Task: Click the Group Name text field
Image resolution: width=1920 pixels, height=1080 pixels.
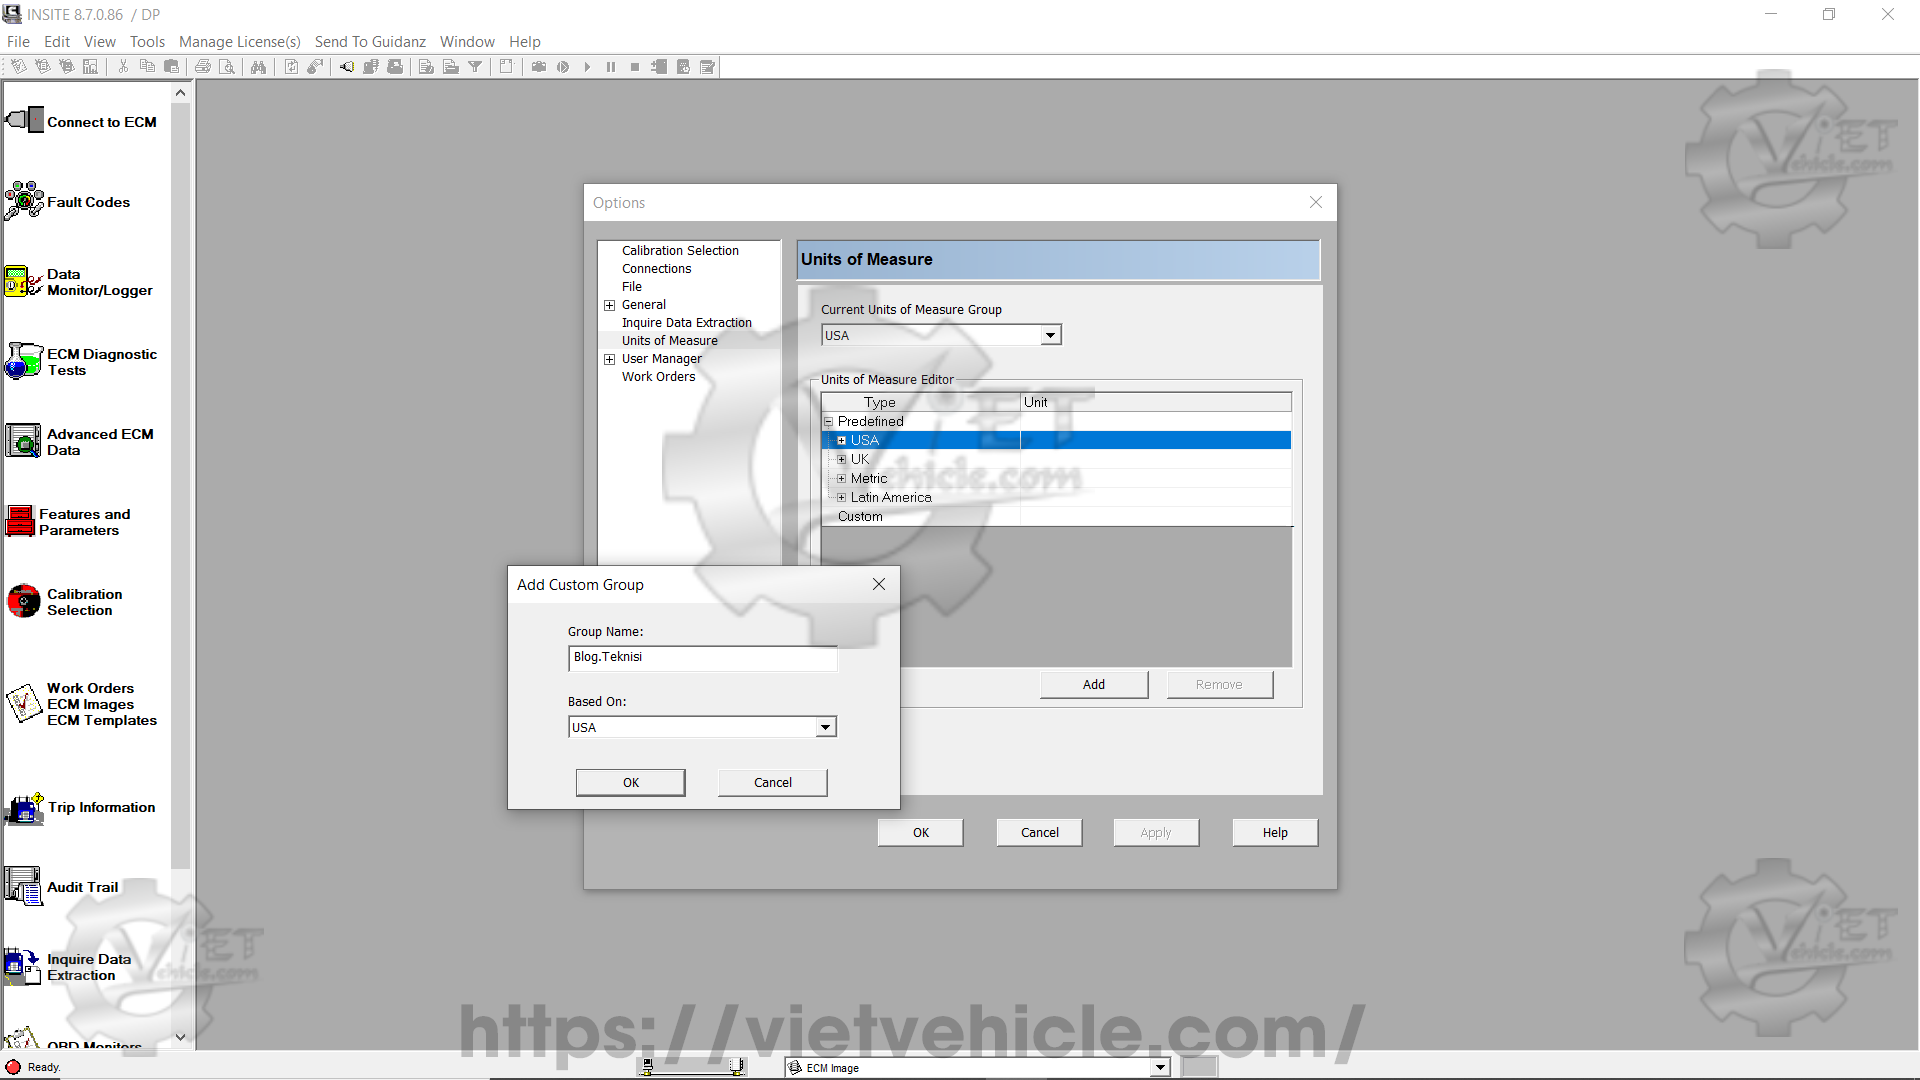Action: tap(702, 657)
